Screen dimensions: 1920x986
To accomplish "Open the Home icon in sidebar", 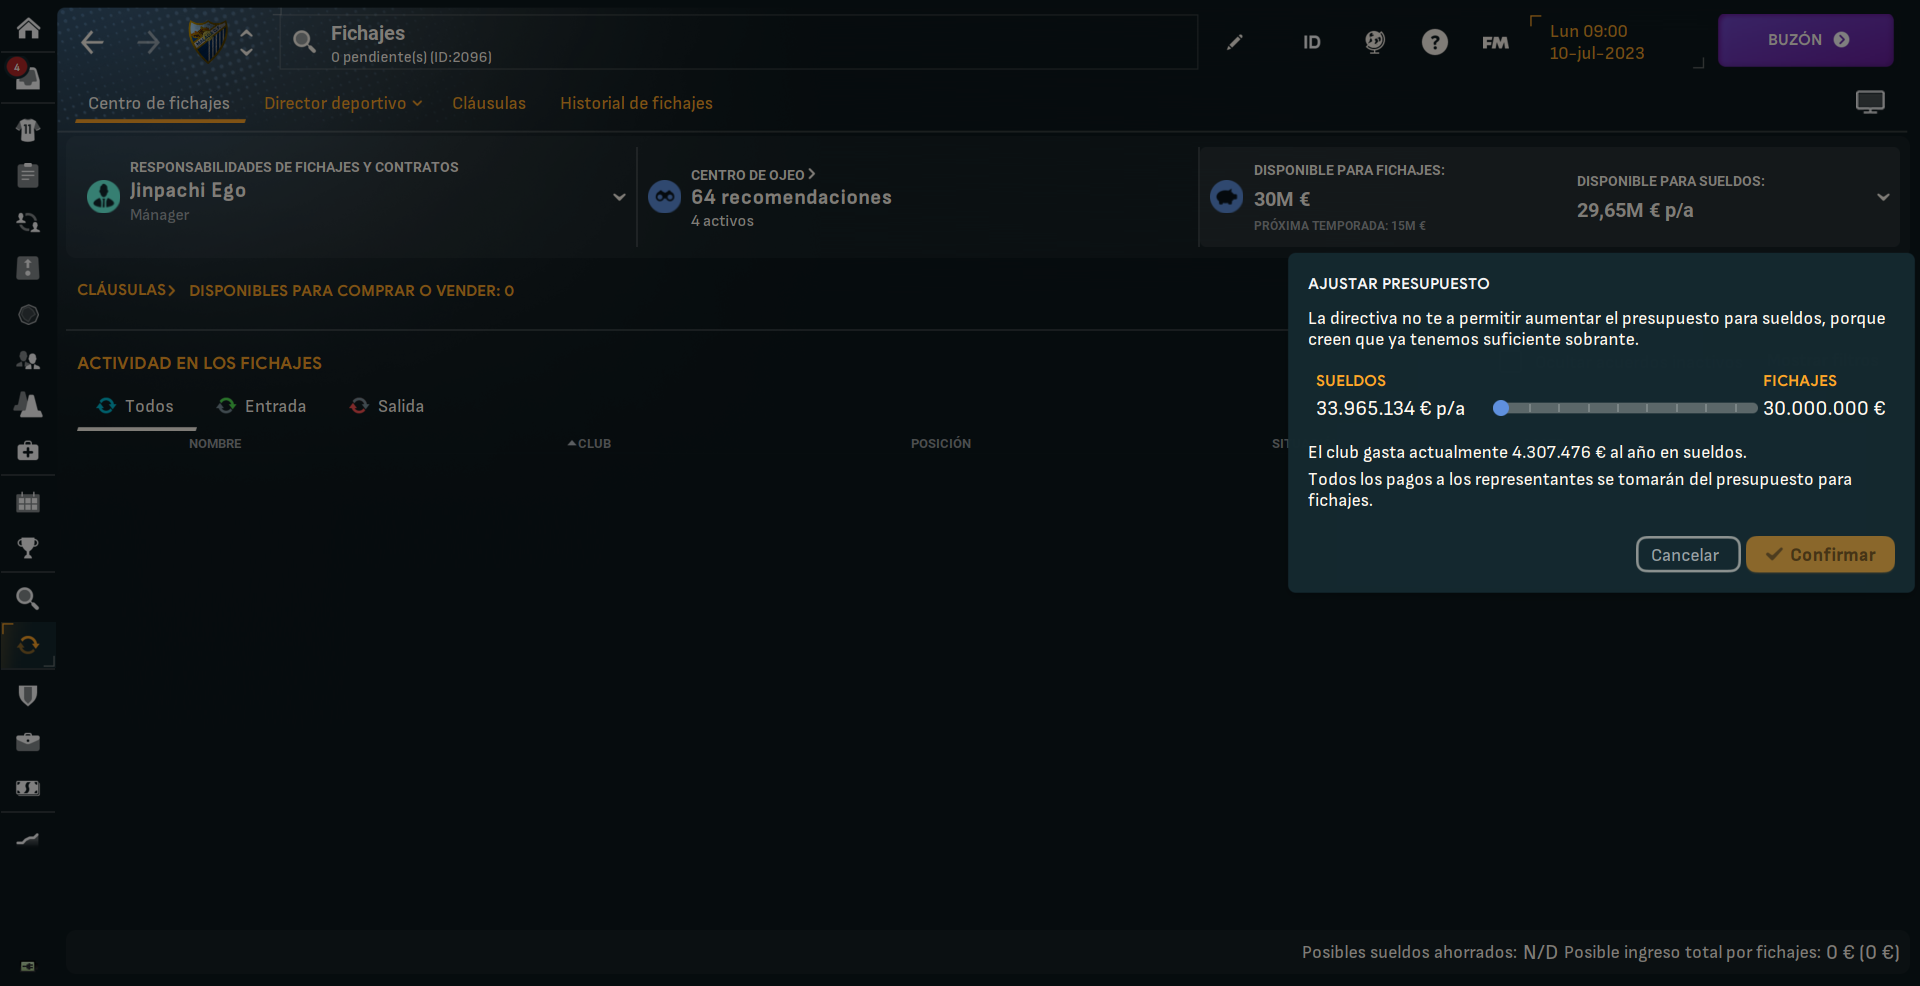I will [28, 28].
